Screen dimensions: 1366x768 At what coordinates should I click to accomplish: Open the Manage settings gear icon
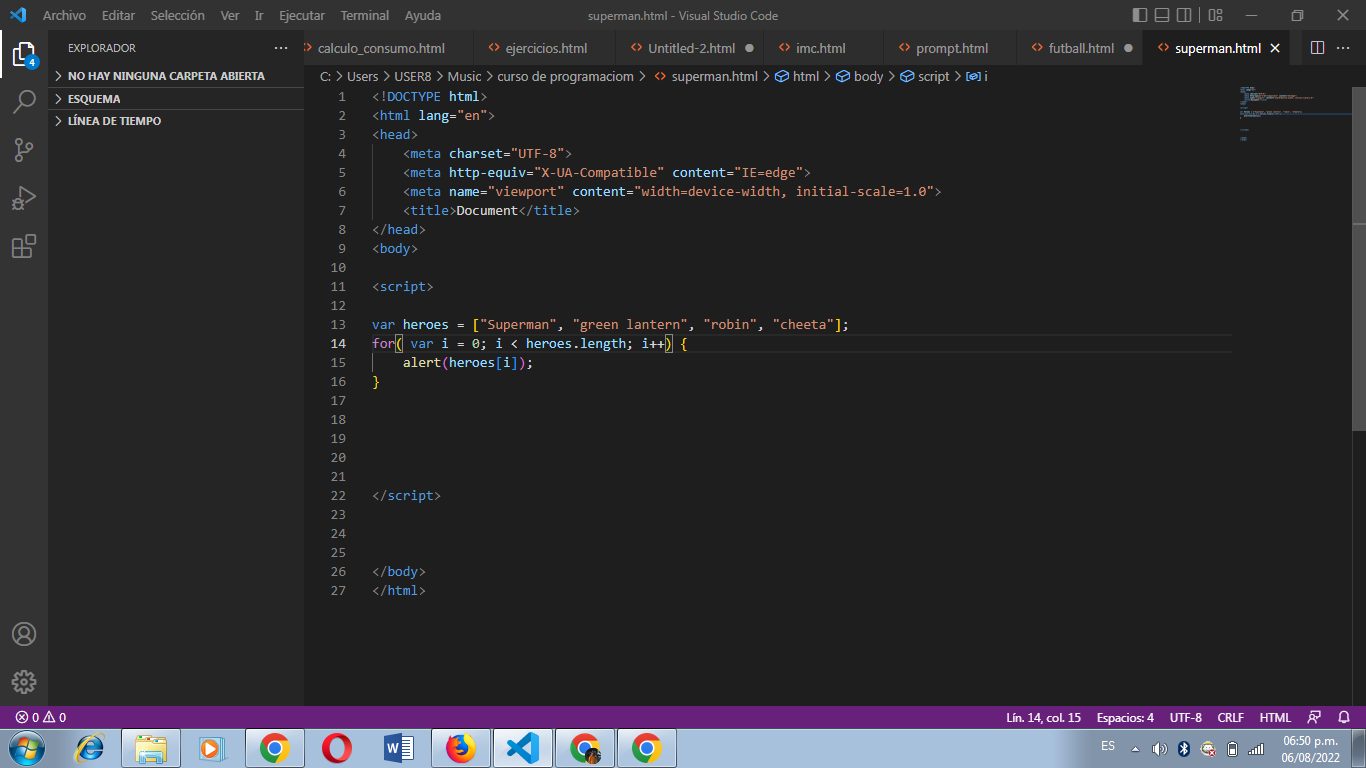(24, 682)
